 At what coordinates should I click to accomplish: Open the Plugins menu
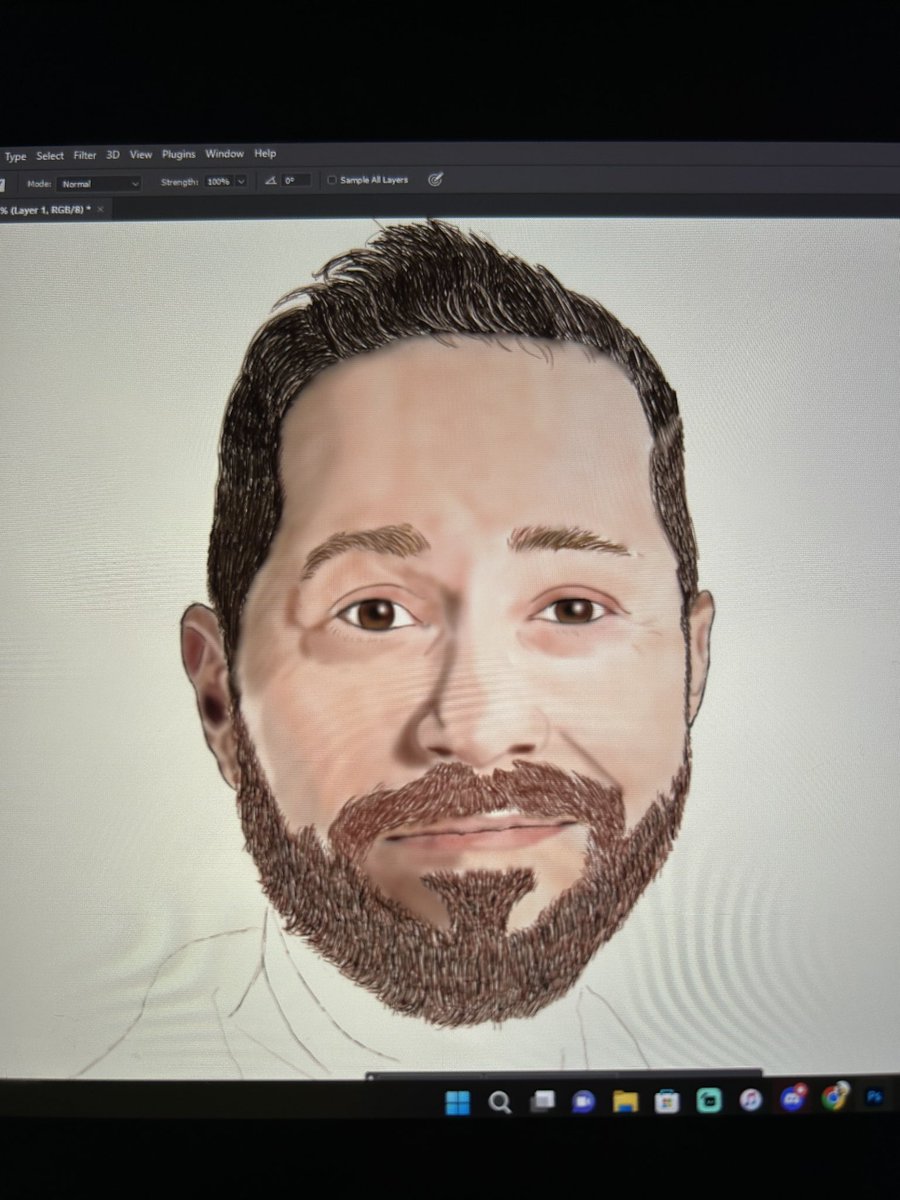(178, 154)
